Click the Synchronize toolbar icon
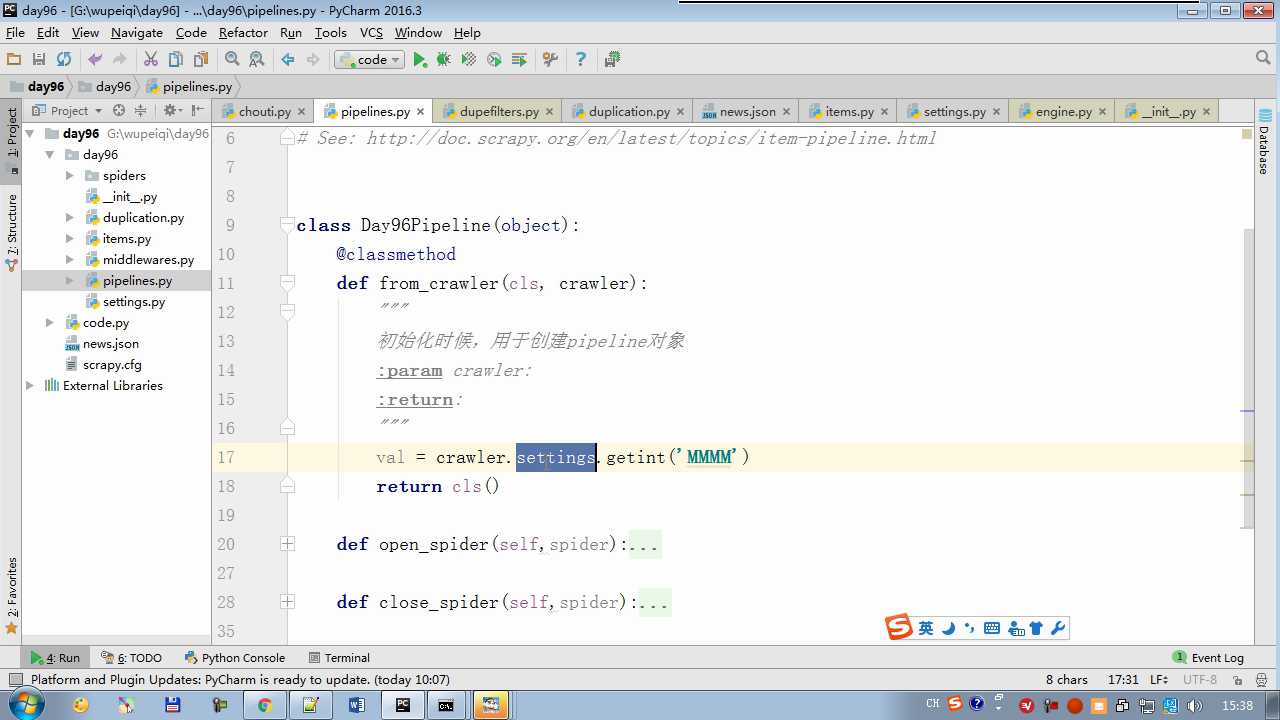This screenshot has height=720, width=1280. coord(64,60)
